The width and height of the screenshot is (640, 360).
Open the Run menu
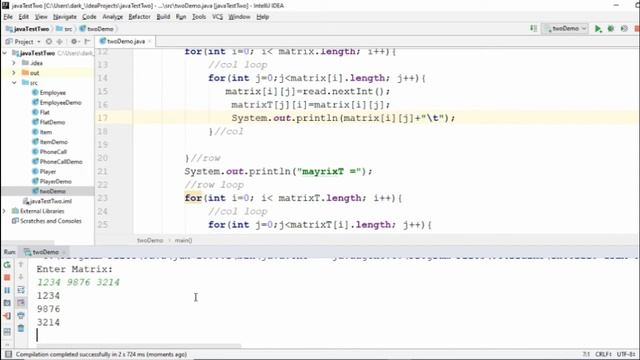181,17
